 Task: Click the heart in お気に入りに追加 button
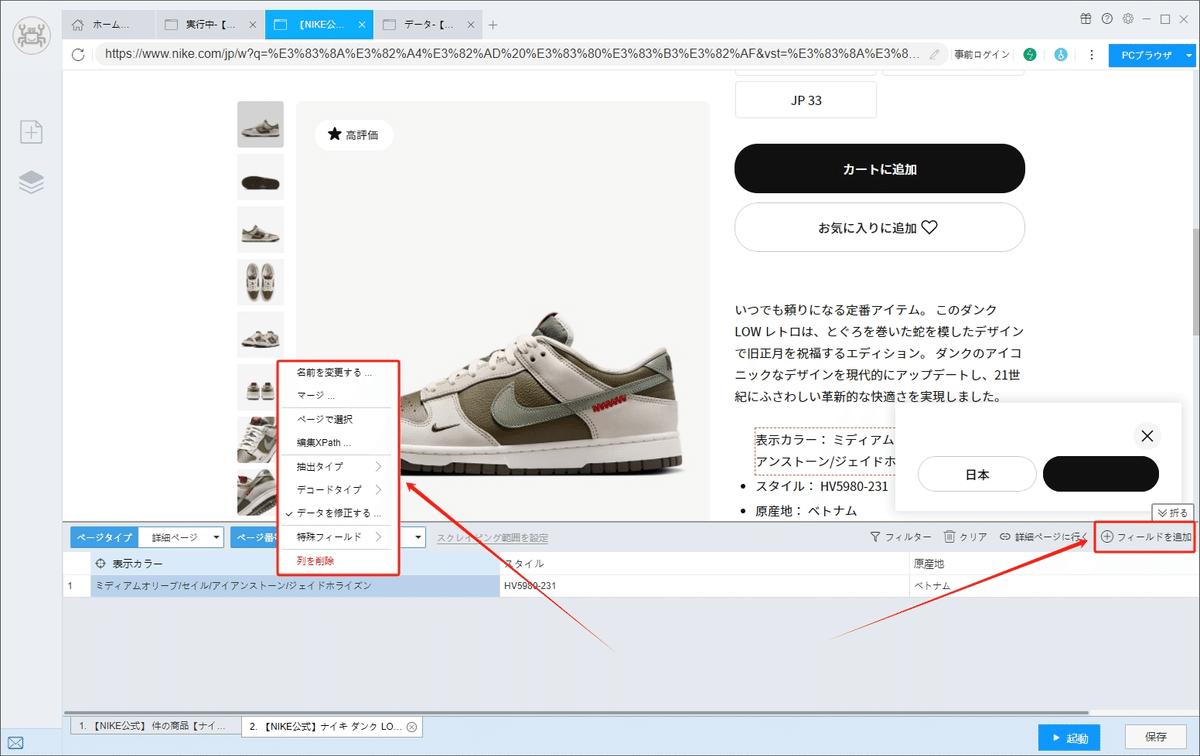pyautogui.click(x=929, y=227)
